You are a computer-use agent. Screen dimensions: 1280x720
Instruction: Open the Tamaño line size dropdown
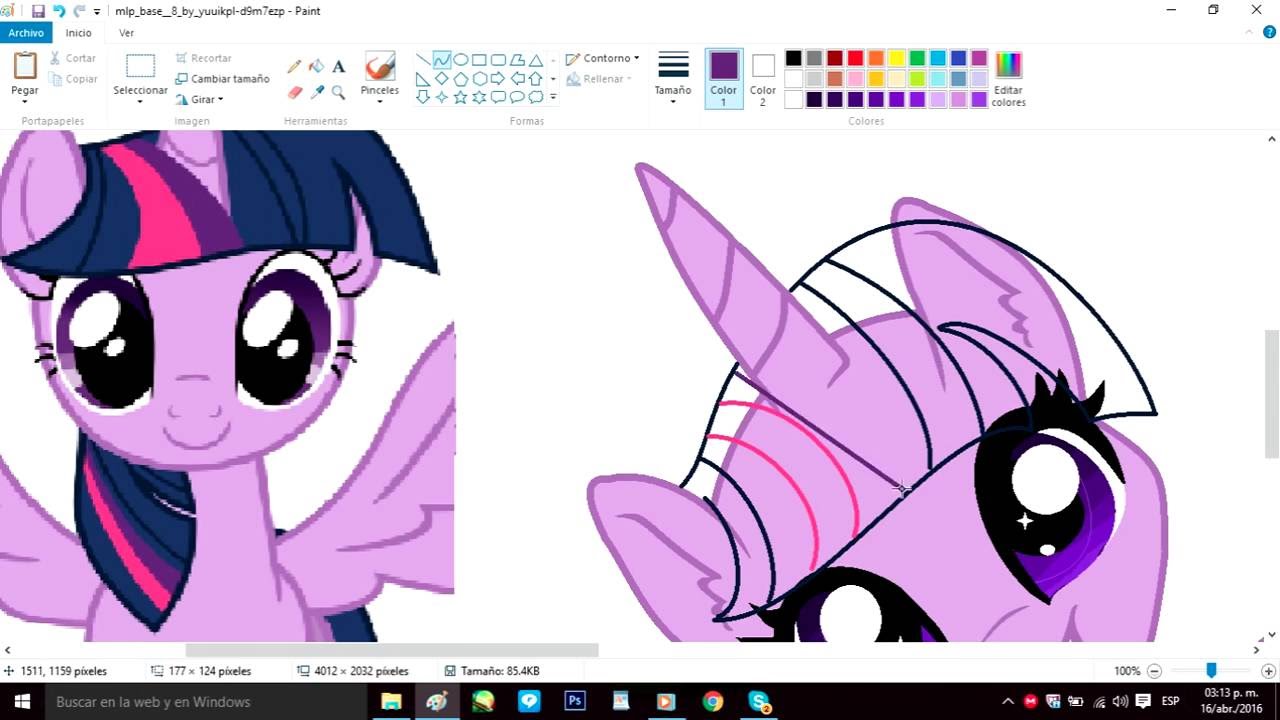point(673,78)
